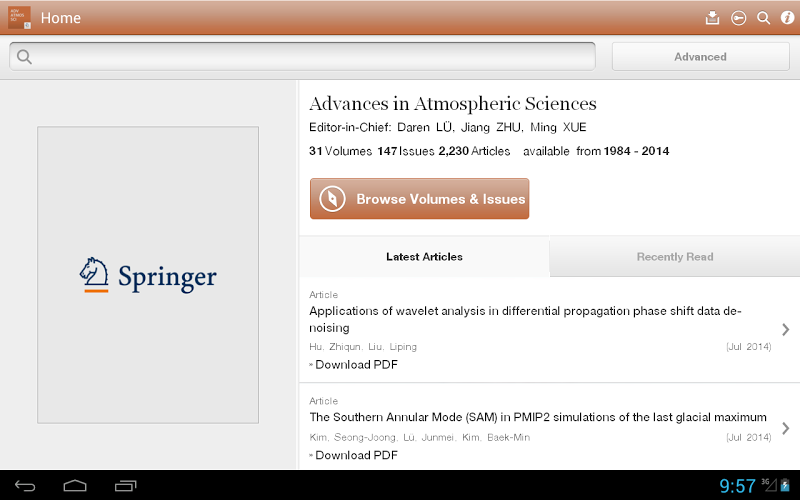Tap 'Advances in Atmospheric Sciences' heading
This screenshot has width=800, height=500.
pos(453,104)
